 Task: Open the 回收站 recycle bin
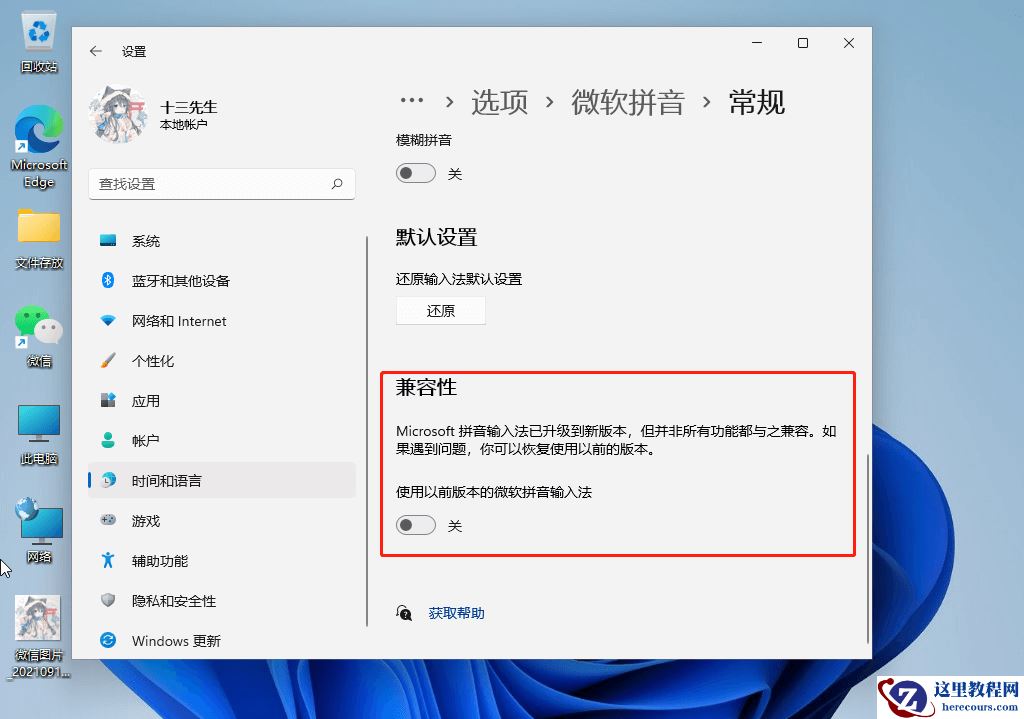pos(38,30)
